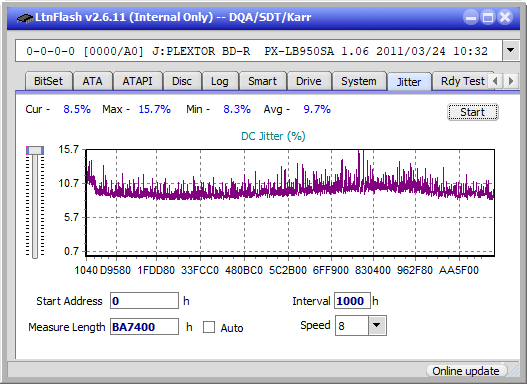This screenshot has width=527, height=384.
Task: Open the ATAPI tab
Action: click(137, 81)
